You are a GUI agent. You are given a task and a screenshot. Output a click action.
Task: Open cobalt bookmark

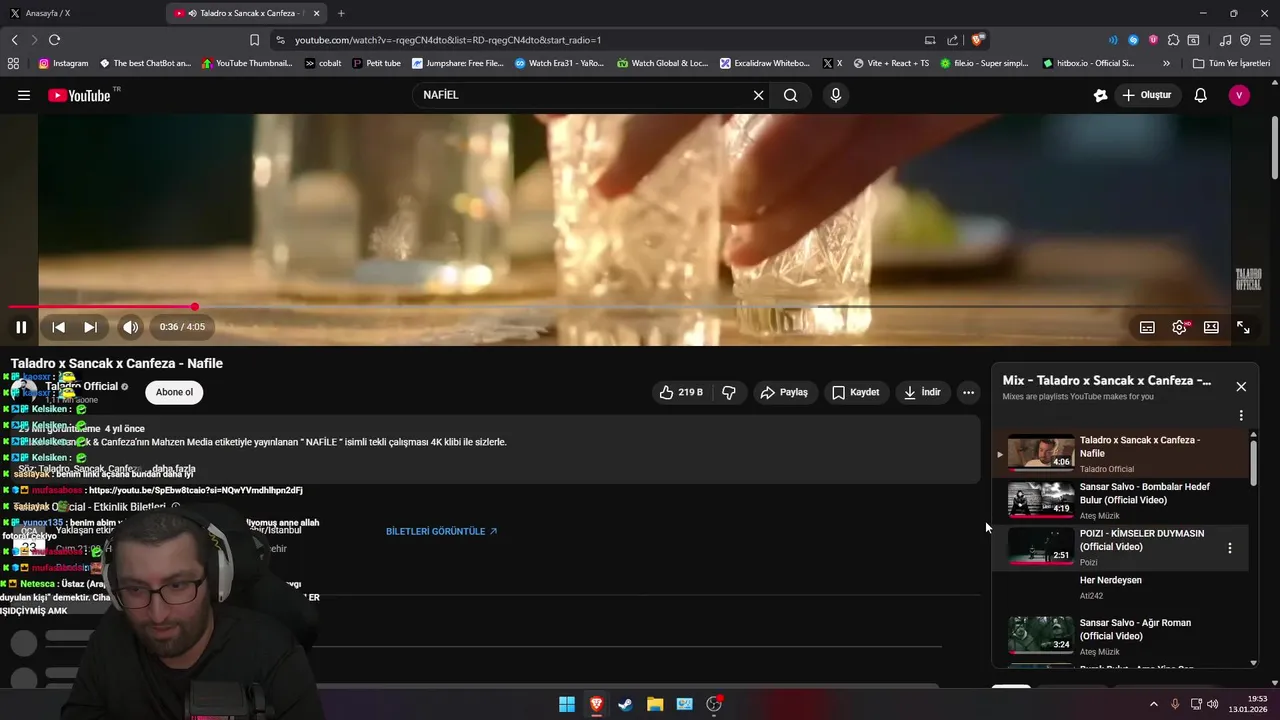(323, 63)
